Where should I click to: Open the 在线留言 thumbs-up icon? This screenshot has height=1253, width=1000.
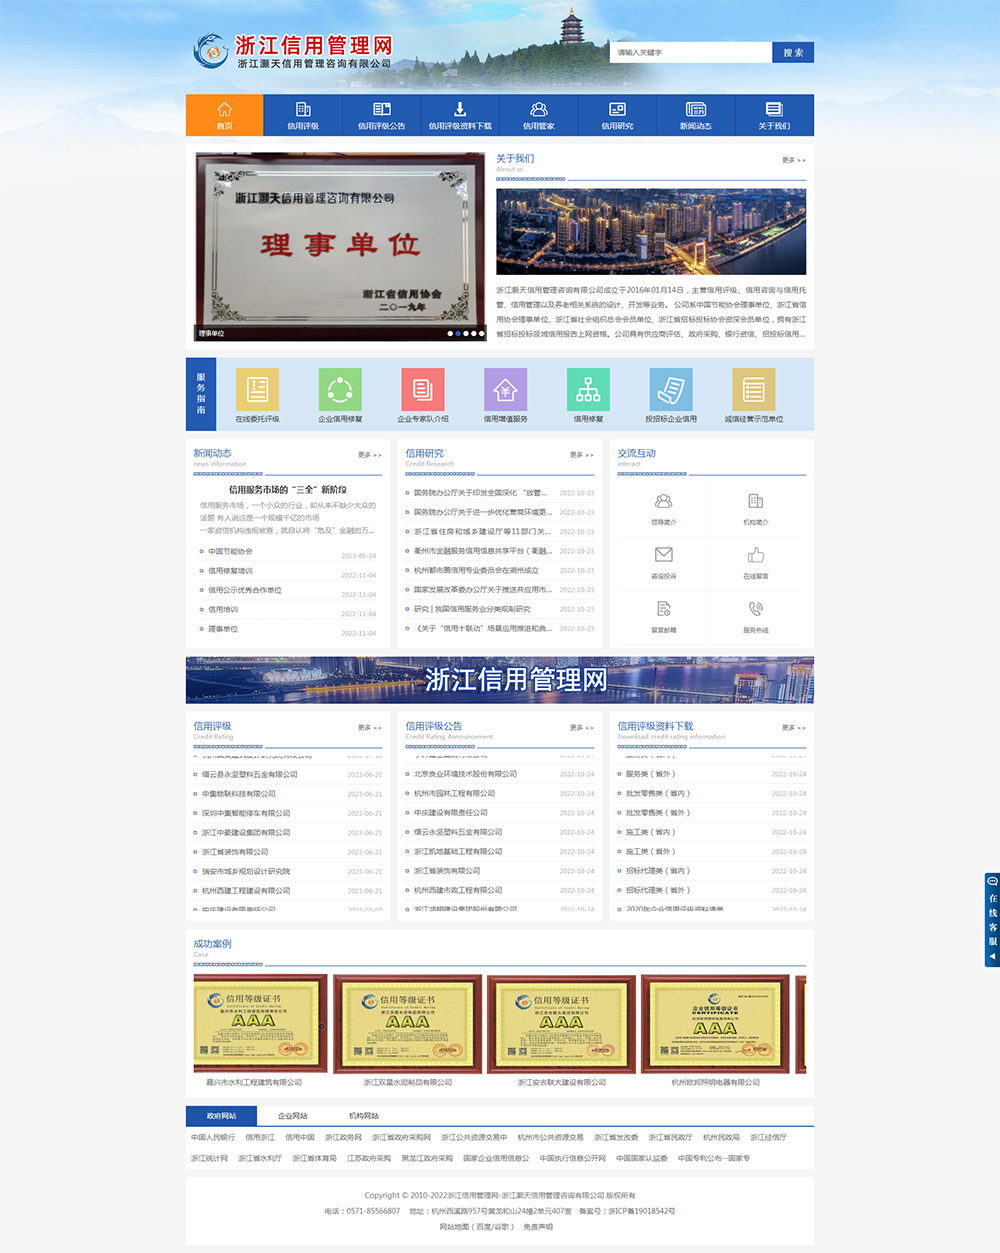pyautogui.click(x=755, y=555)
